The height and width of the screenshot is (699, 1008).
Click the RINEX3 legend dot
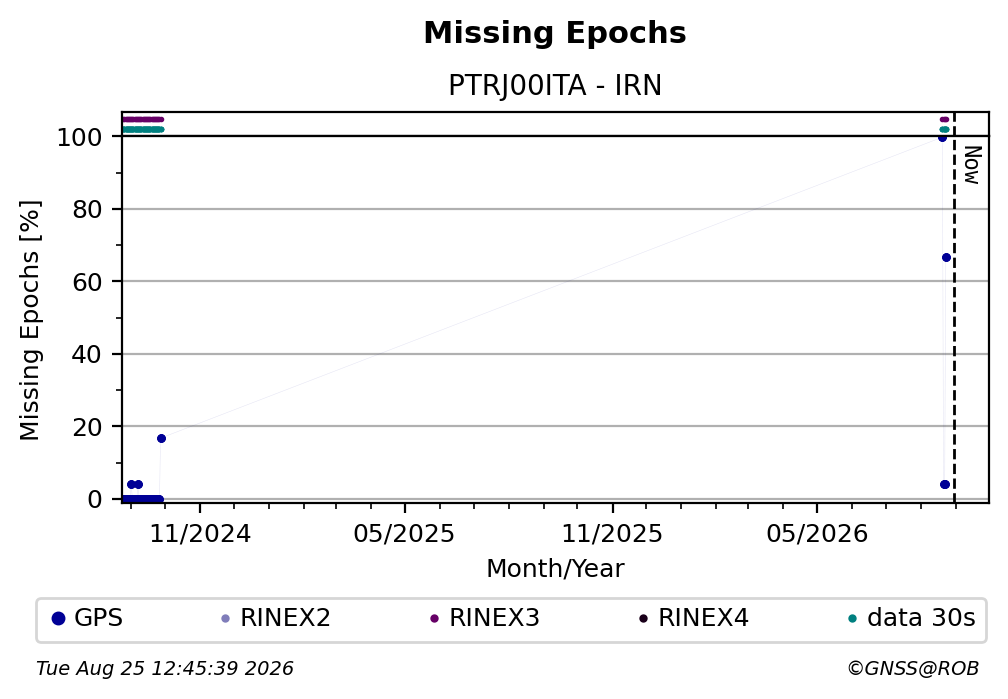click(x=434, y=619)
